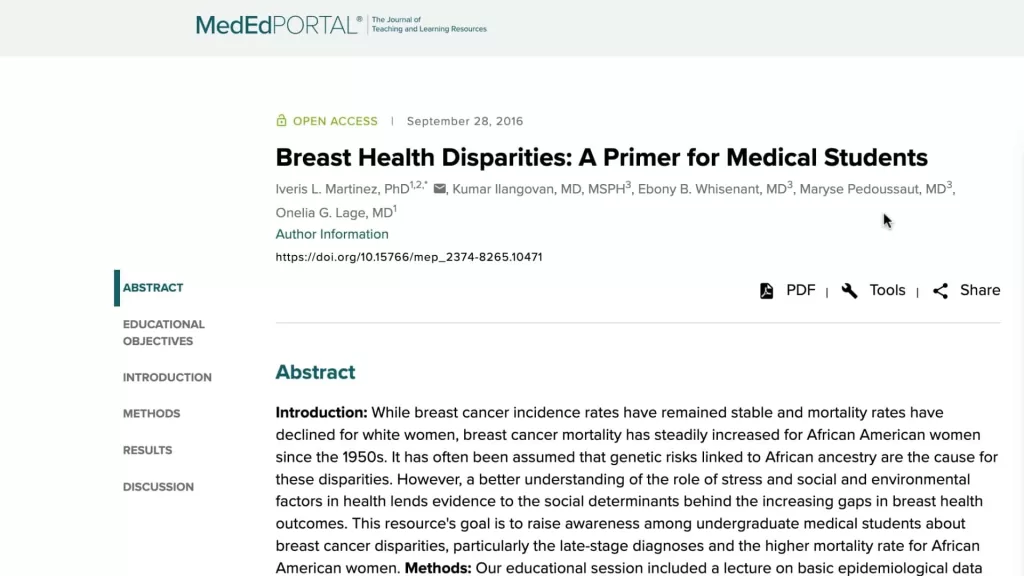Click the Share network icon
The width and height of the screenshot is (1024, 576).
pyautogui.click(x=940, y=291)
